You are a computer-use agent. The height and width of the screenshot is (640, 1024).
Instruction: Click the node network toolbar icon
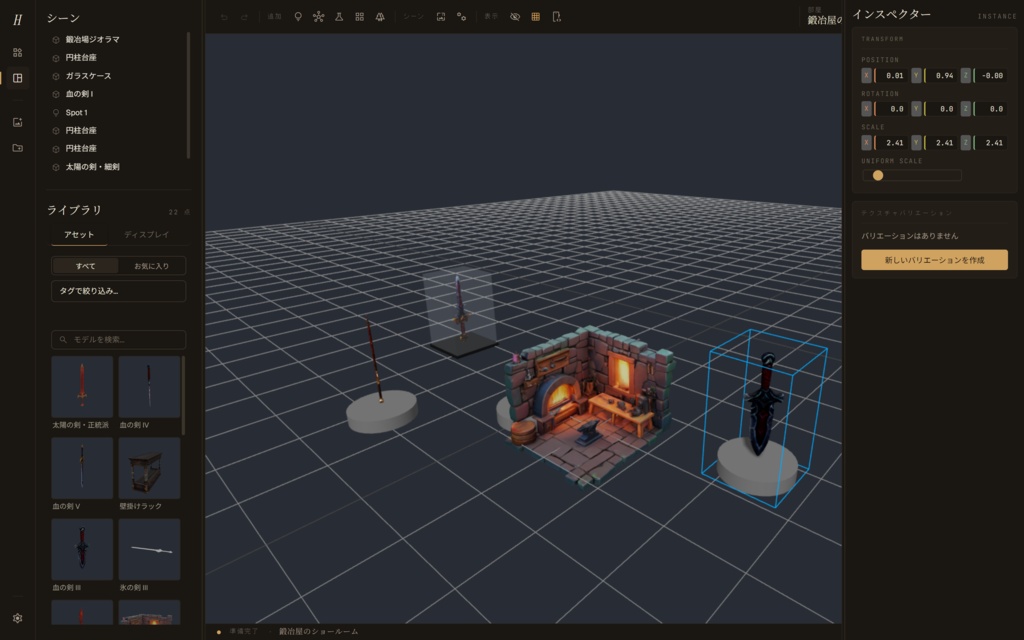[318, 17]
